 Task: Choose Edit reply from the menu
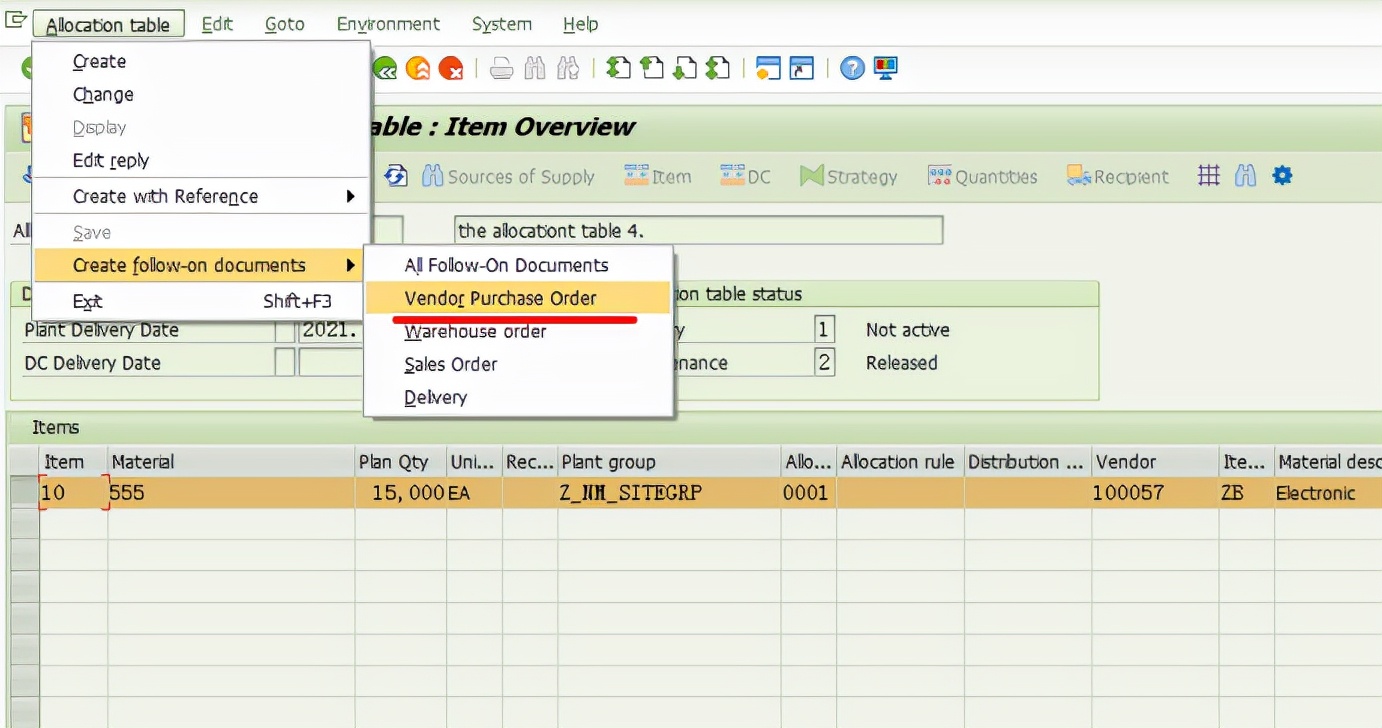tap(201, 160)
